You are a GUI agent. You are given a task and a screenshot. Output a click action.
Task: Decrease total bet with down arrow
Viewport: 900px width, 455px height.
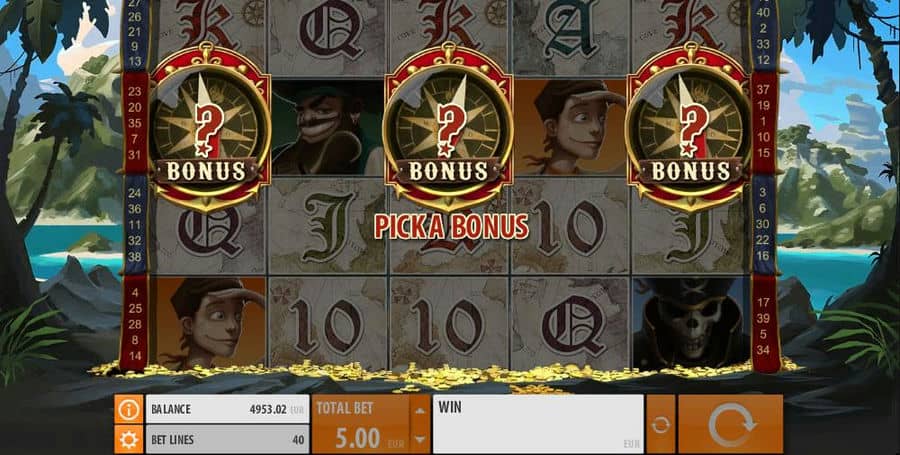pos(420,440)
